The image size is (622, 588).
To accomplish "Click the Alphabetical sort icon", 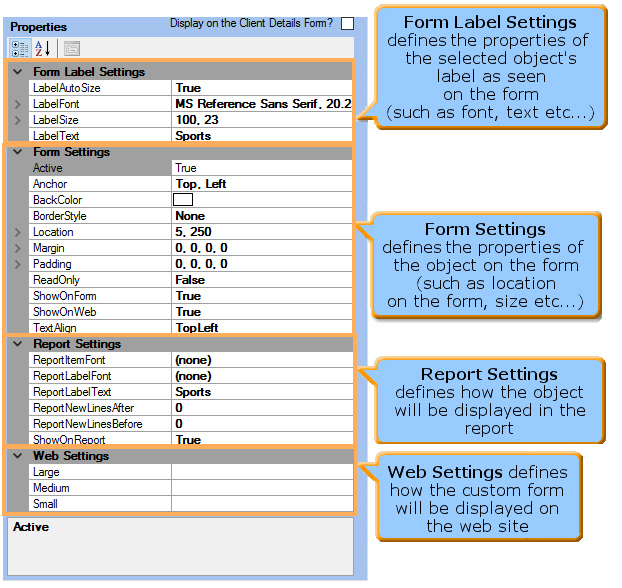I will click(43, 47).
